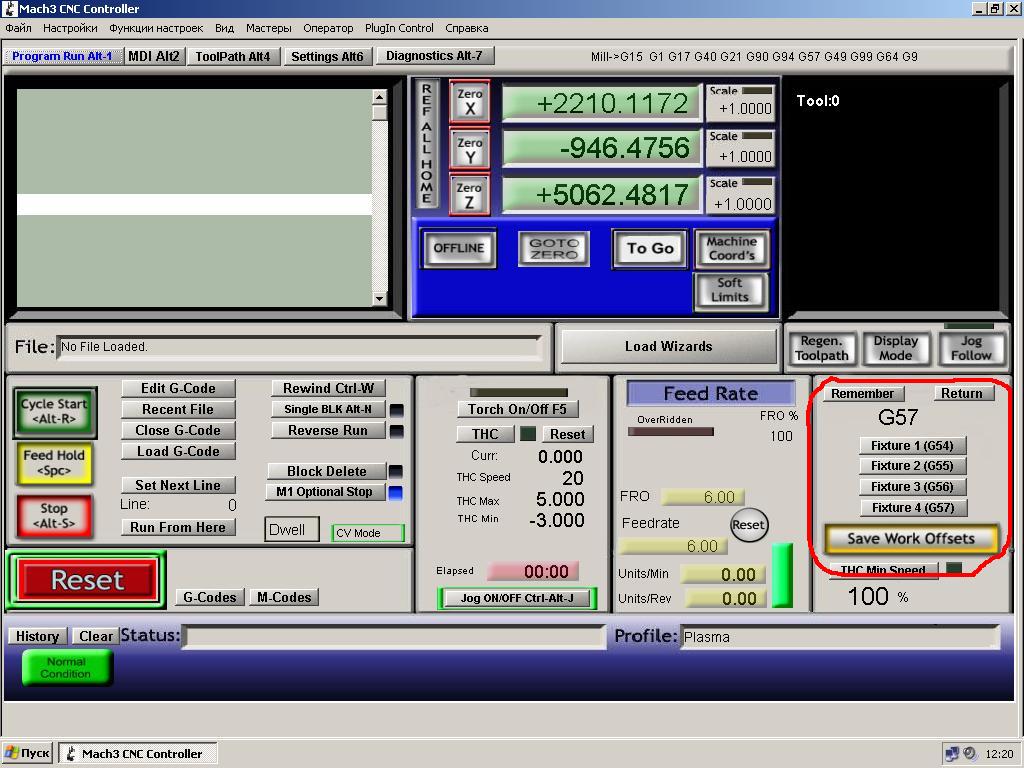Screen dimensions: 1024x768
Task: Open the Вид menu
Action: [x=225, y=28]
